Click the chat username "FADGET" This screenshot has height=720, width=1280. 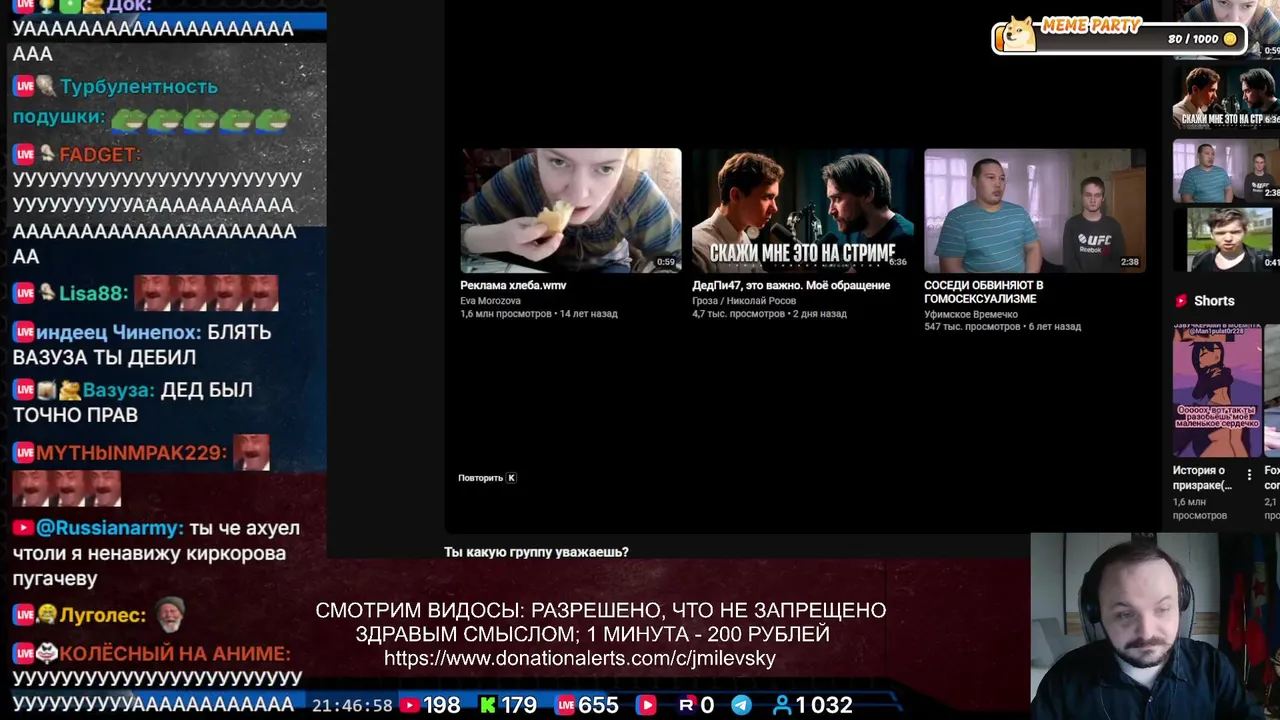pyautogui.click(x=98, y=155)
